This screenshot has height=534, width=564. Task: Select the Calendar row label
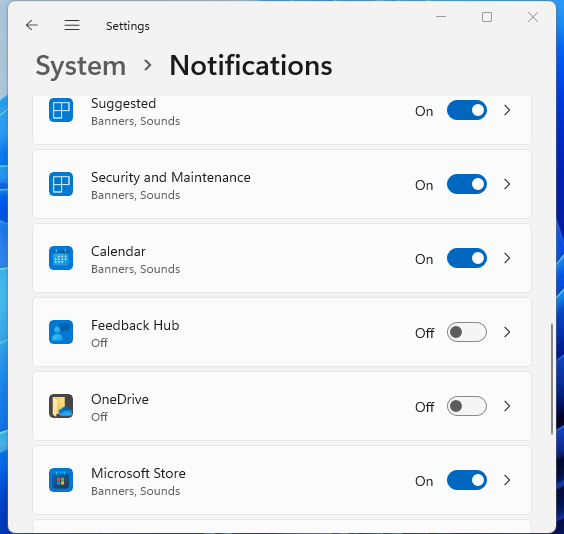tap(118, 251)
